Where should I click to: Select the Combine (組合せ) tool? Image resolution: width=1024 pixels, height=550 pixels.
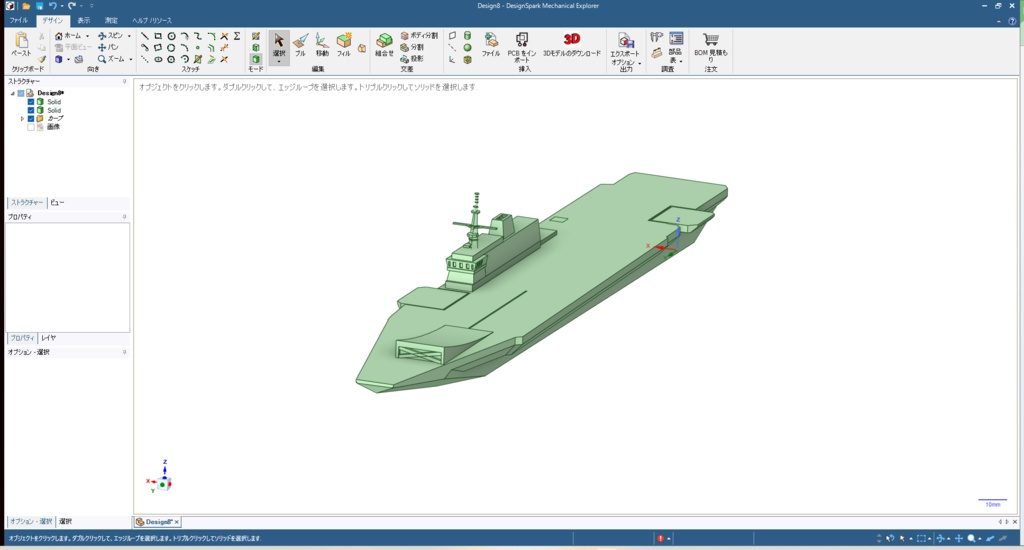pos(384,45)
